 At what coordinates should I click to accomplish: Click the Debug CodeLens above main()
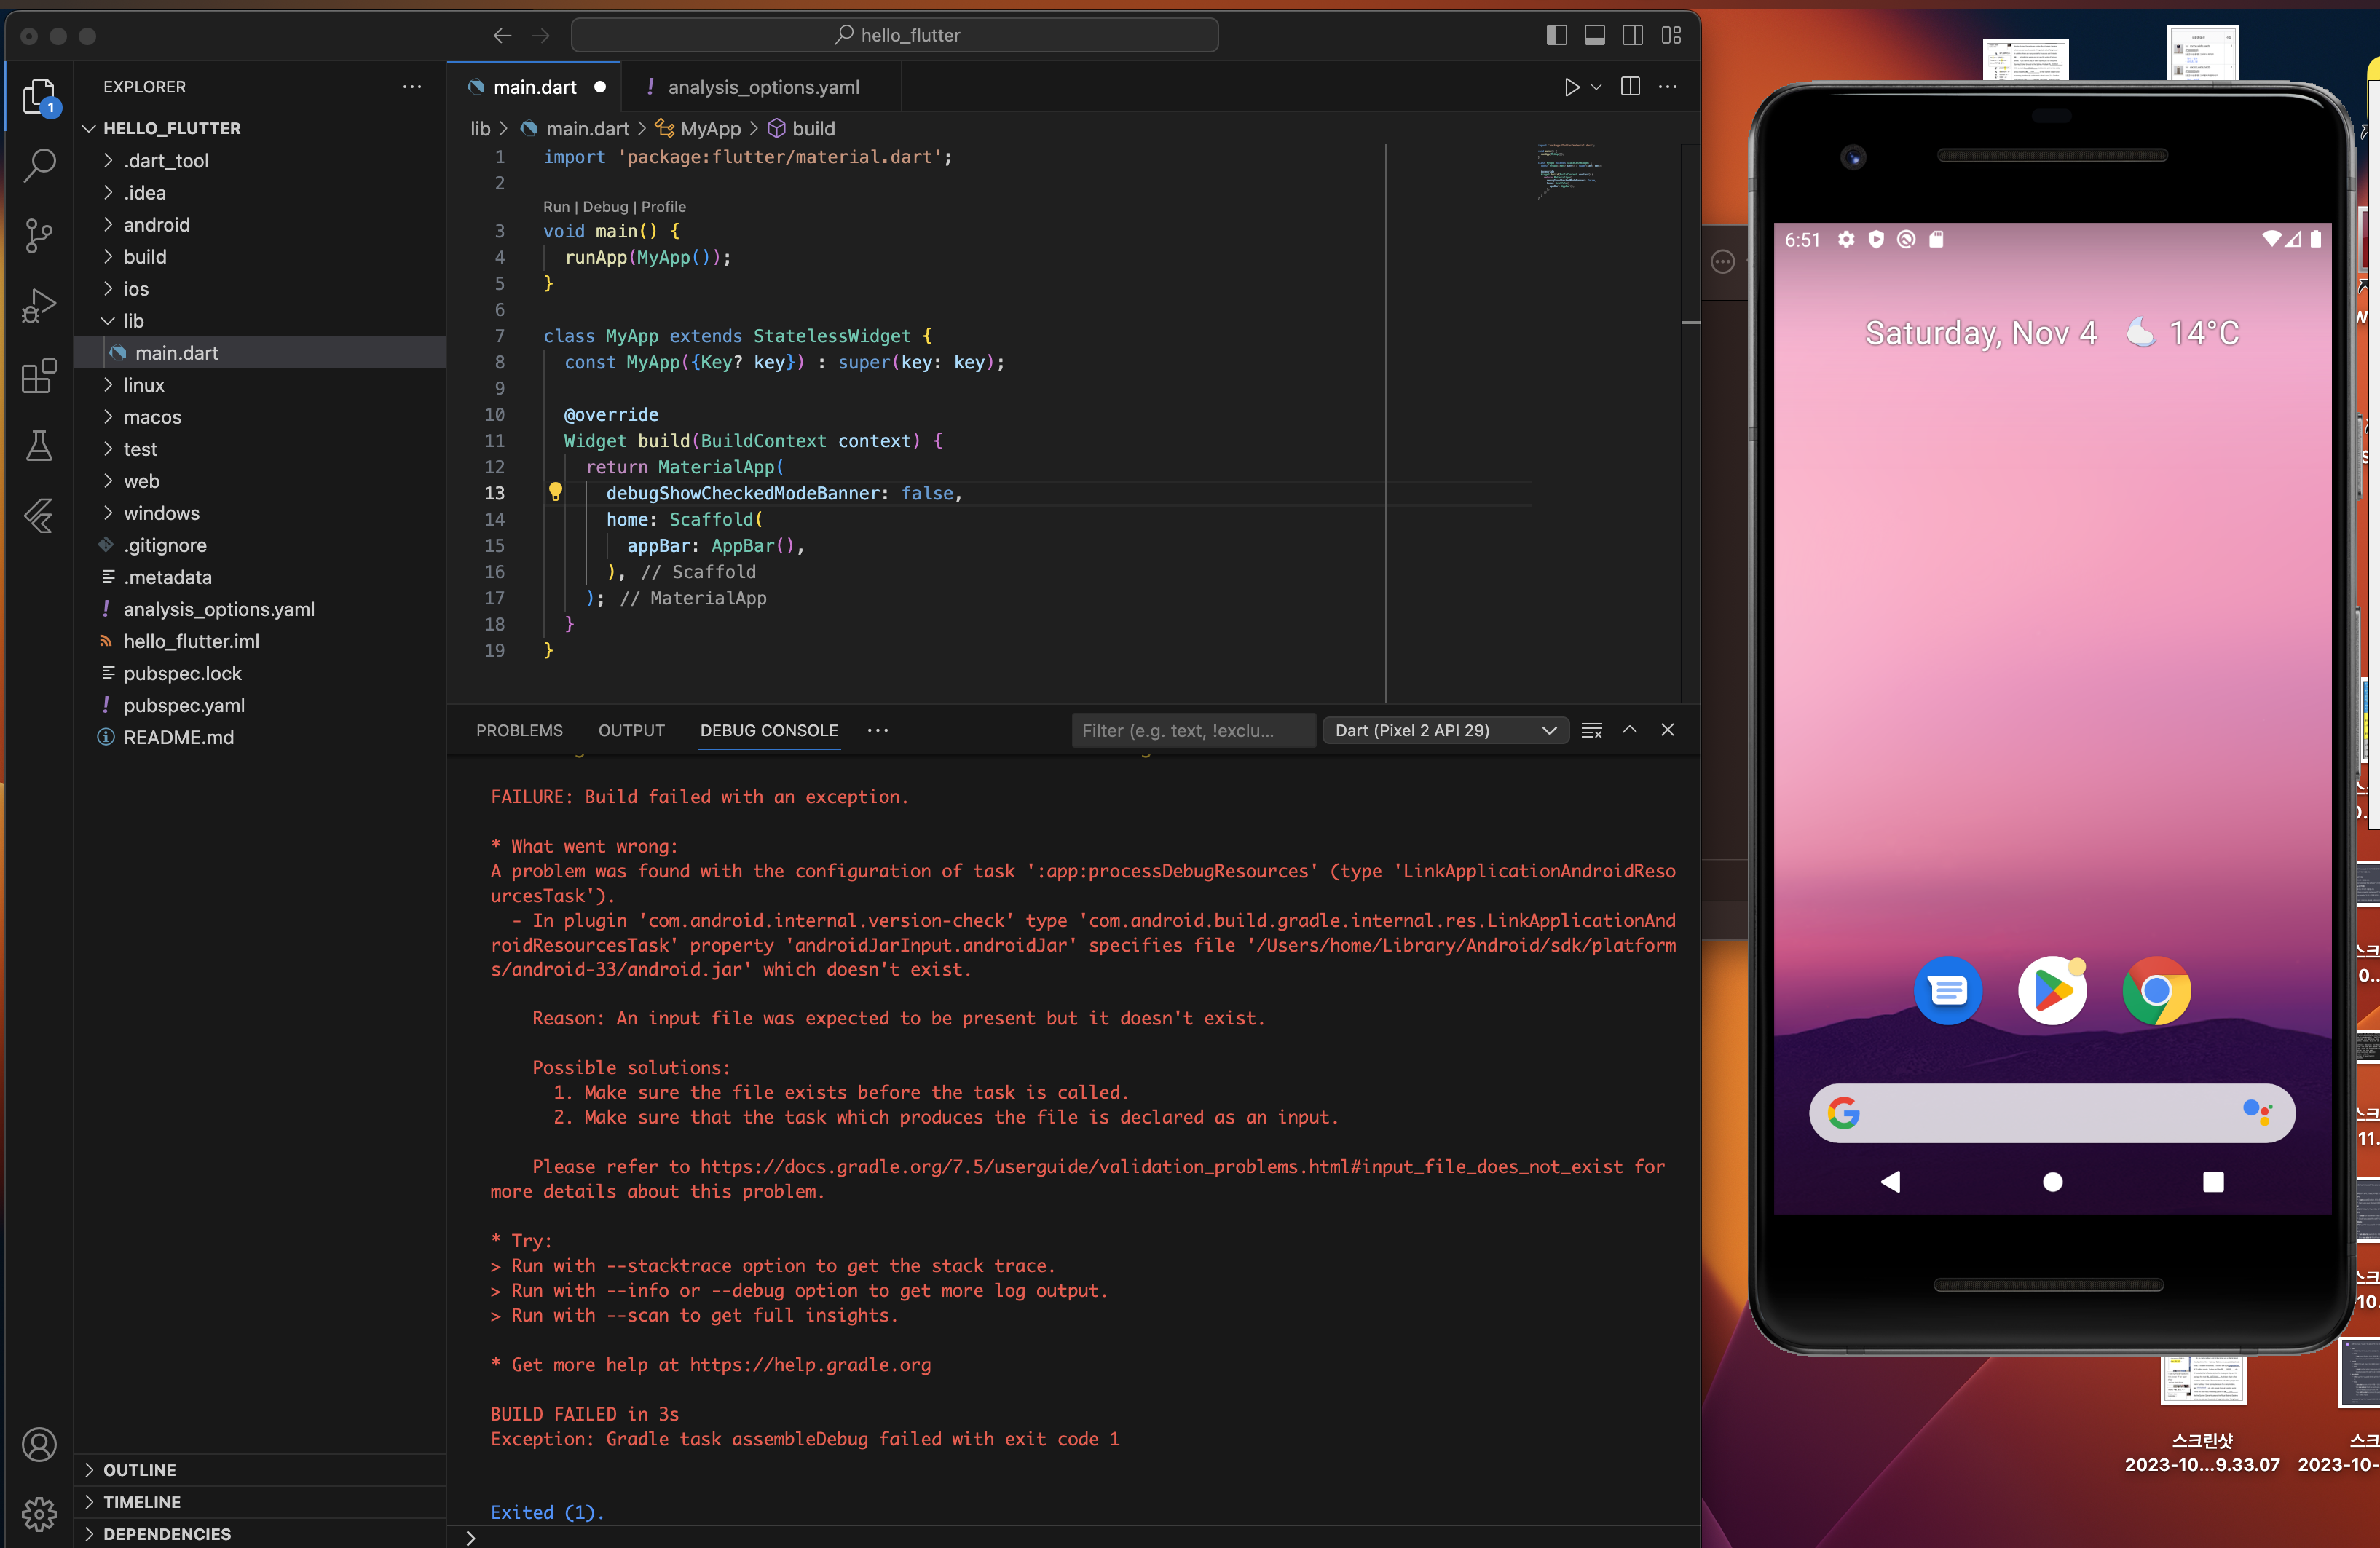click(x=605, y=207)
